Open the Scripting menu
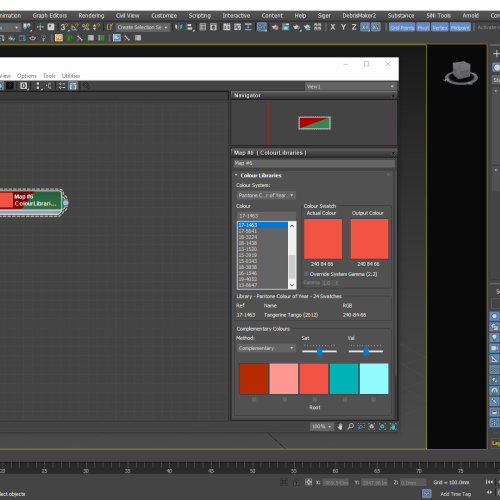 [200, 15]
